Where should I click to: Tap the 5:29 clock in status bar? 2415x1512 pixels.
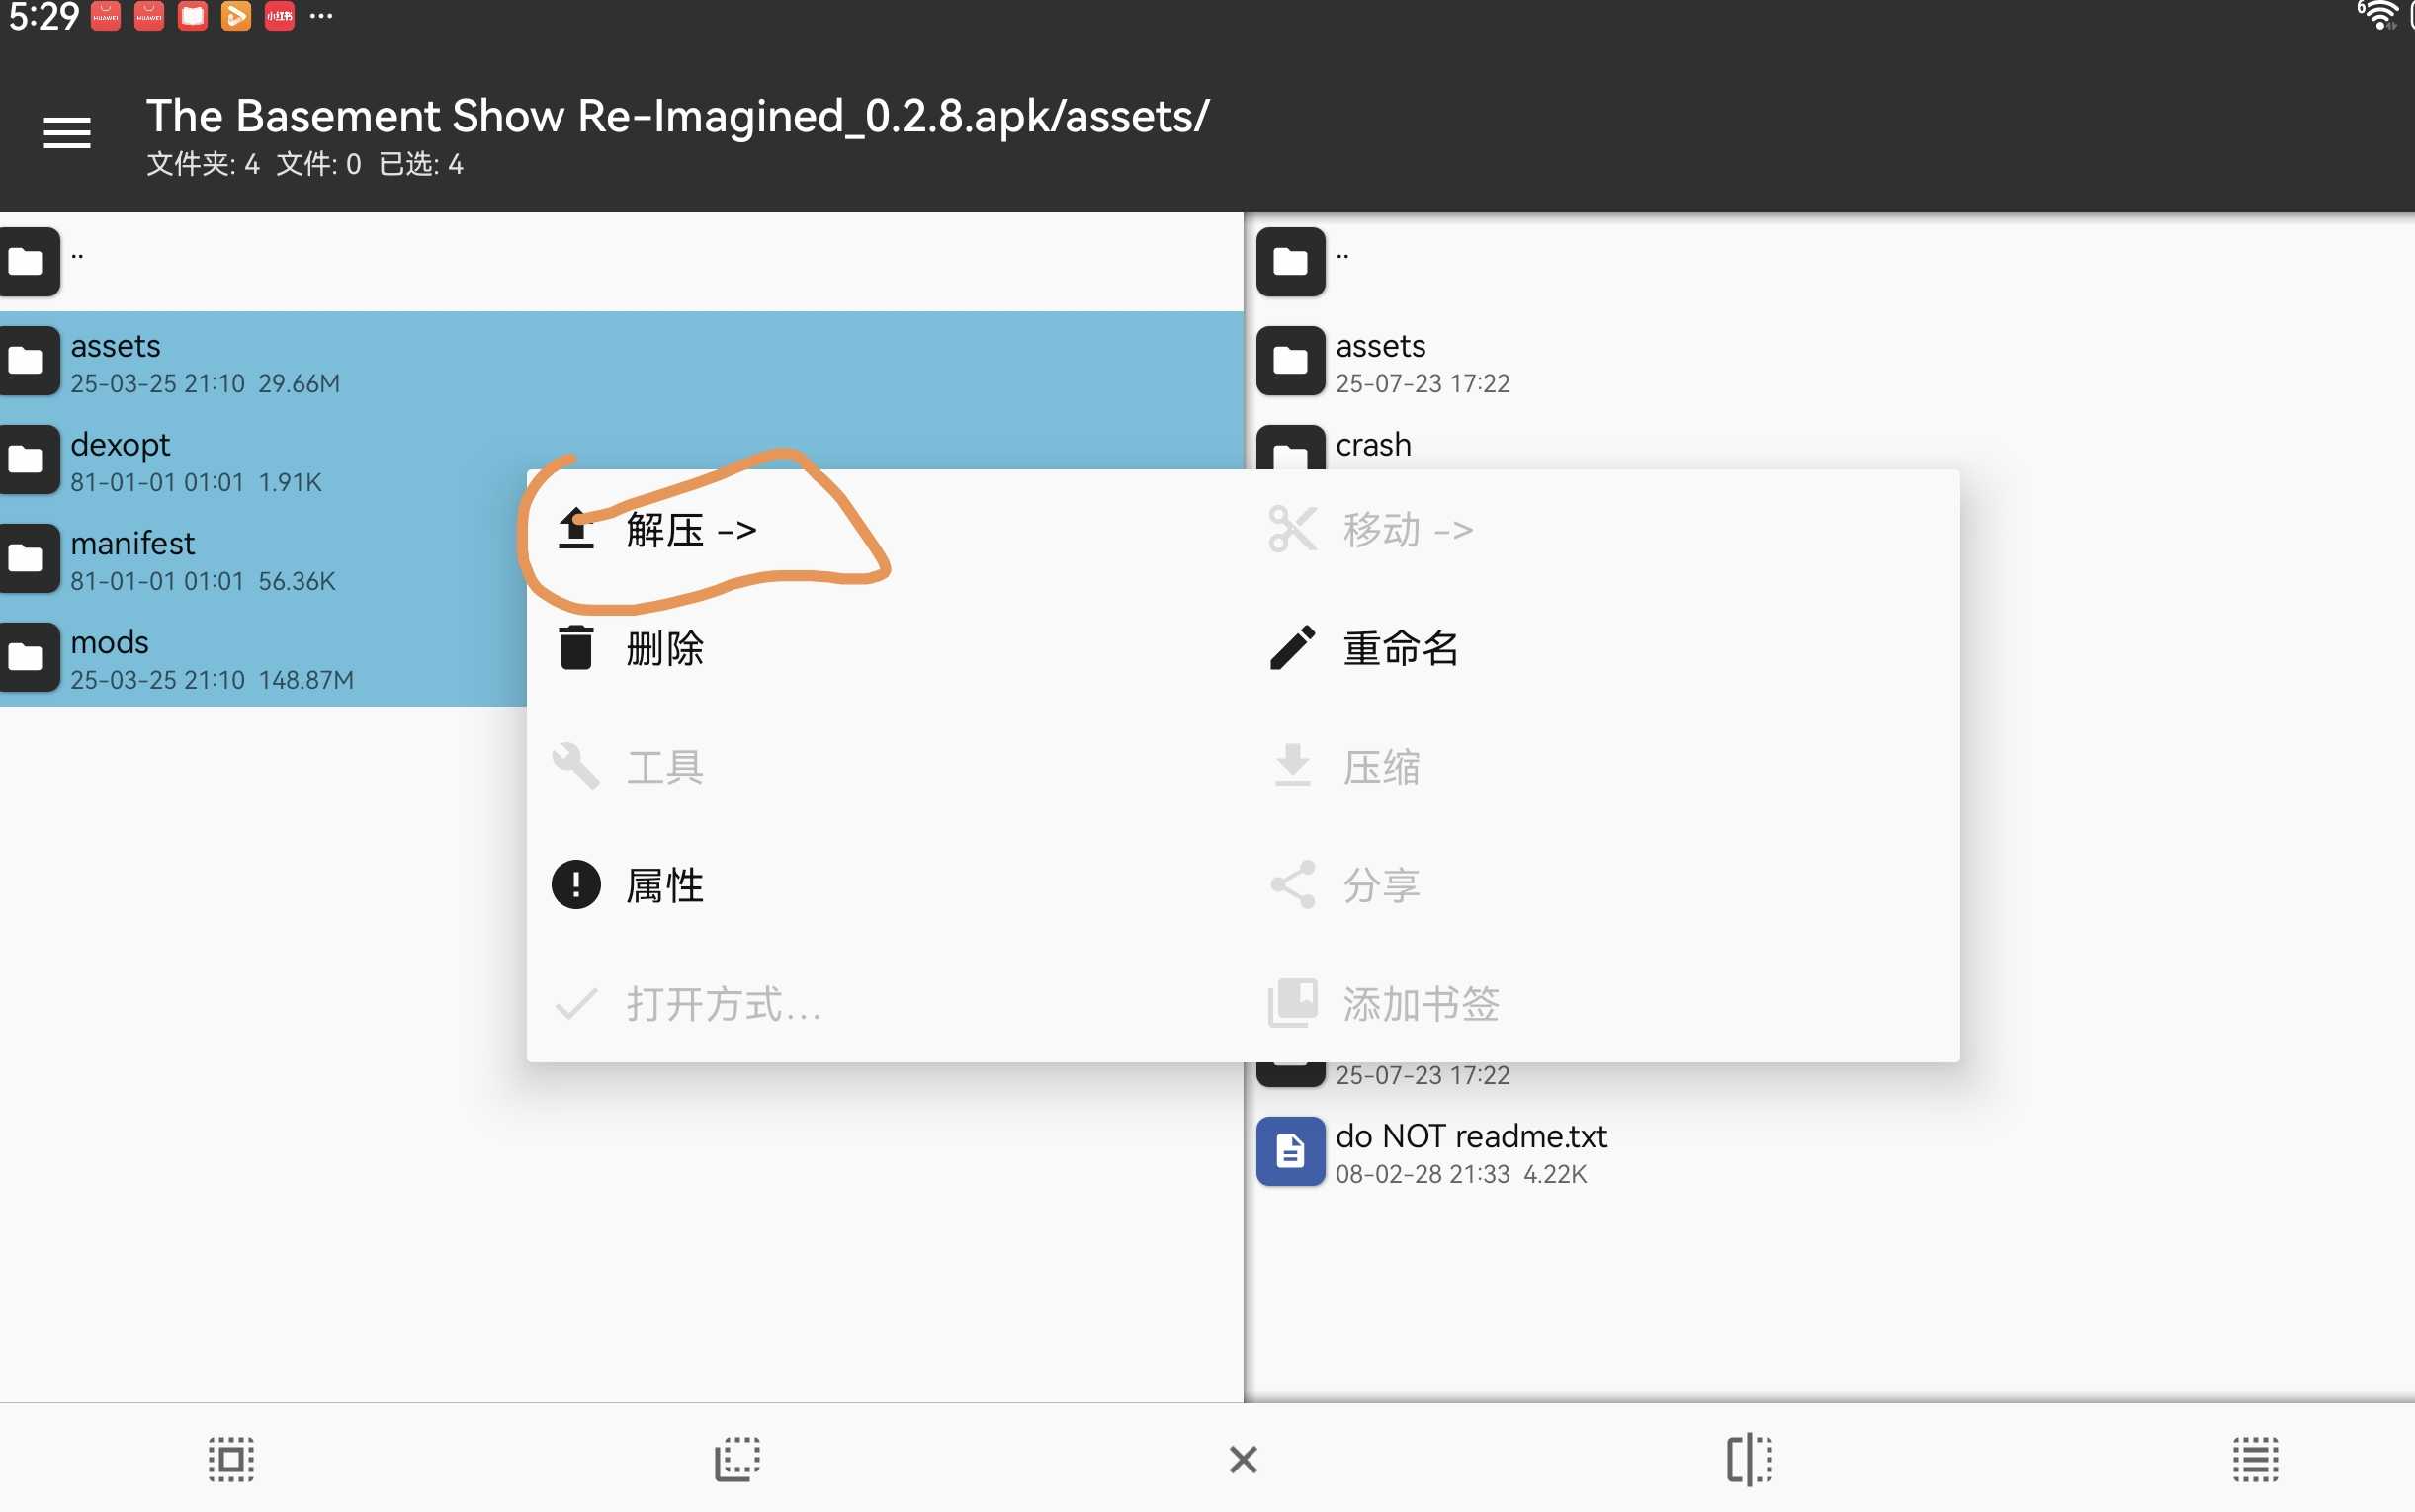[x=44, y=16]
